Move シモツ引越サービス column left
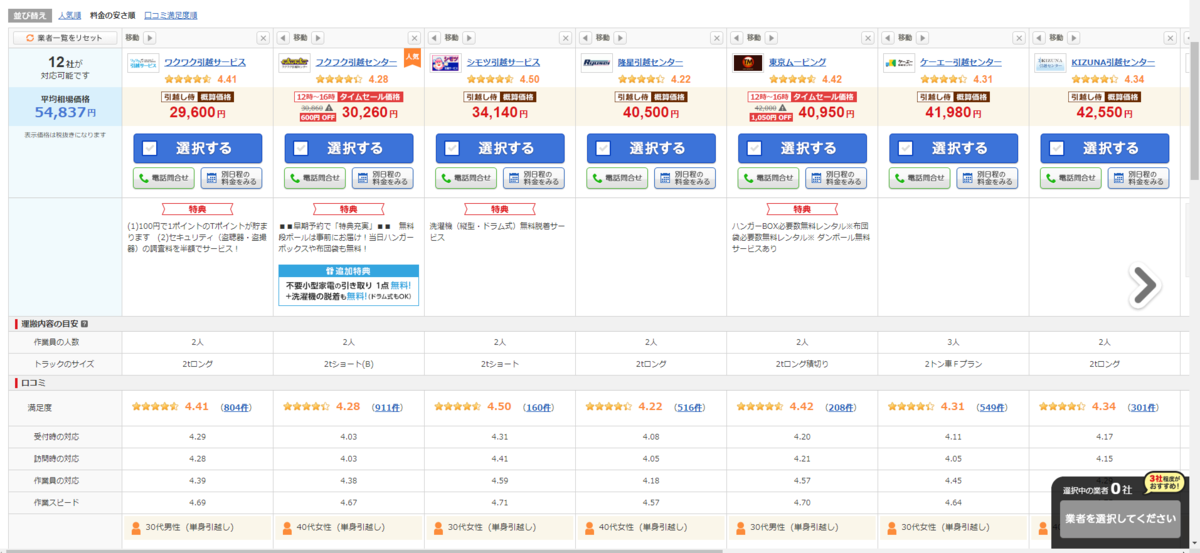The height and width of the screenshot is (553, 1200). click(434, 38)
